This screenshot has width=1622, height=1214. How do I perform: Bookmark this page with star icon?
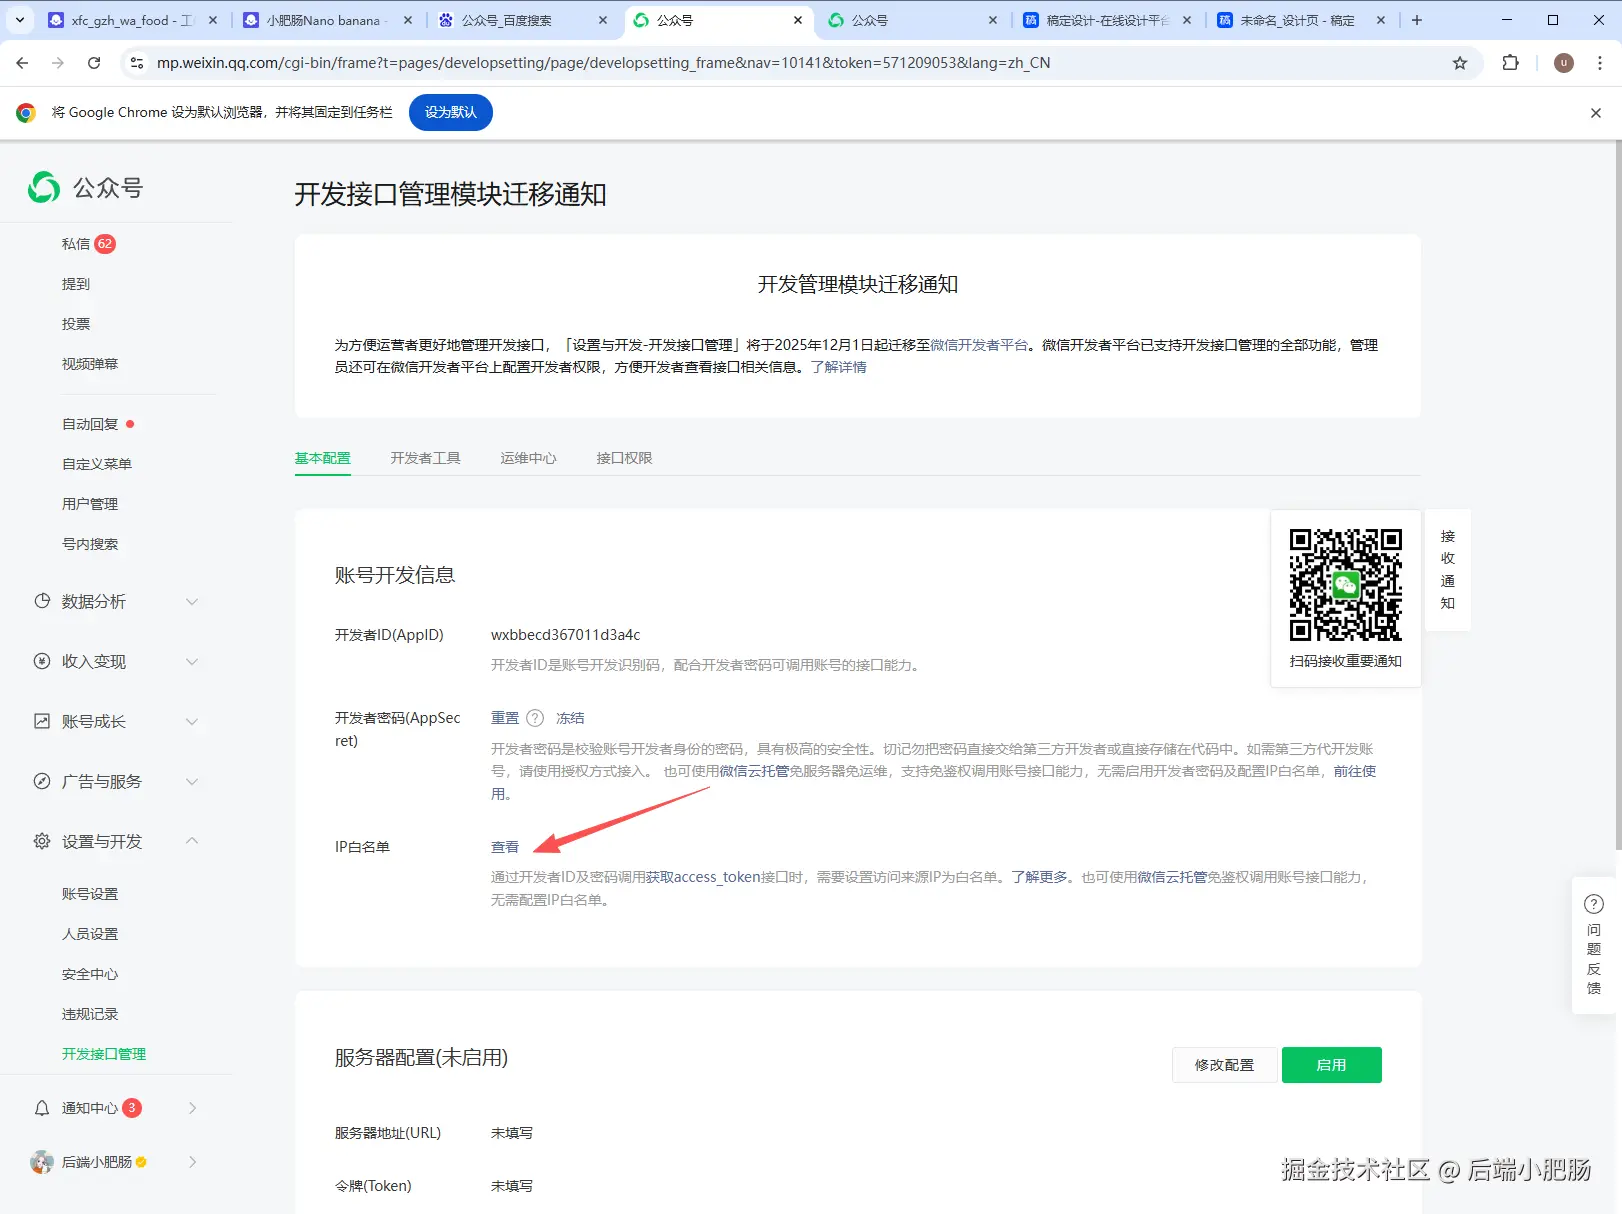click(1460, 62)
